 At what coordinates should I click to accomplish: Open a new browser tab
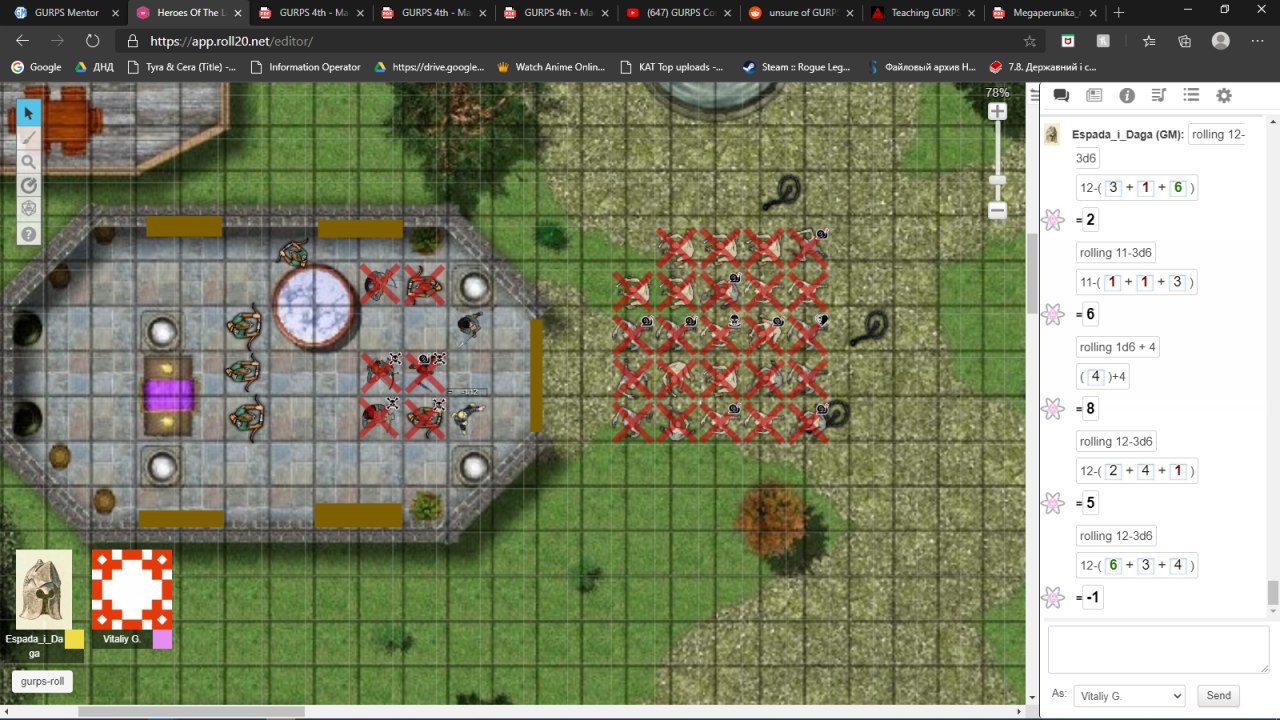pos(1118,12)
